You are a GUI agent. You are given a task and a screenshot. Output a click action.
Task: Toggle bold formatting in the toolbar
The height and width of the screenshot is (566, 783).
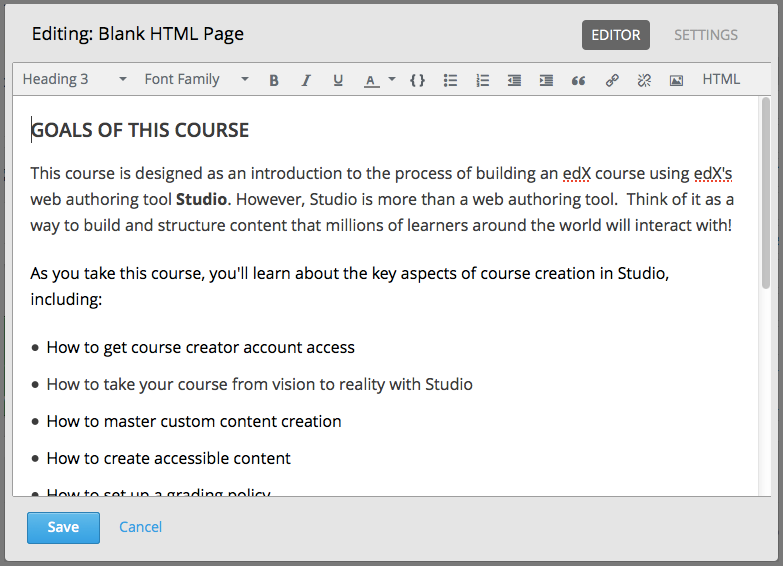(274, 80)
